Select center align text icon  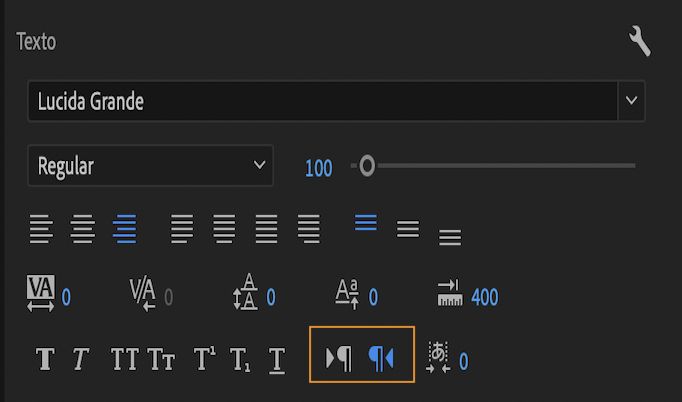pyautogui.click(x=83, y=229)
